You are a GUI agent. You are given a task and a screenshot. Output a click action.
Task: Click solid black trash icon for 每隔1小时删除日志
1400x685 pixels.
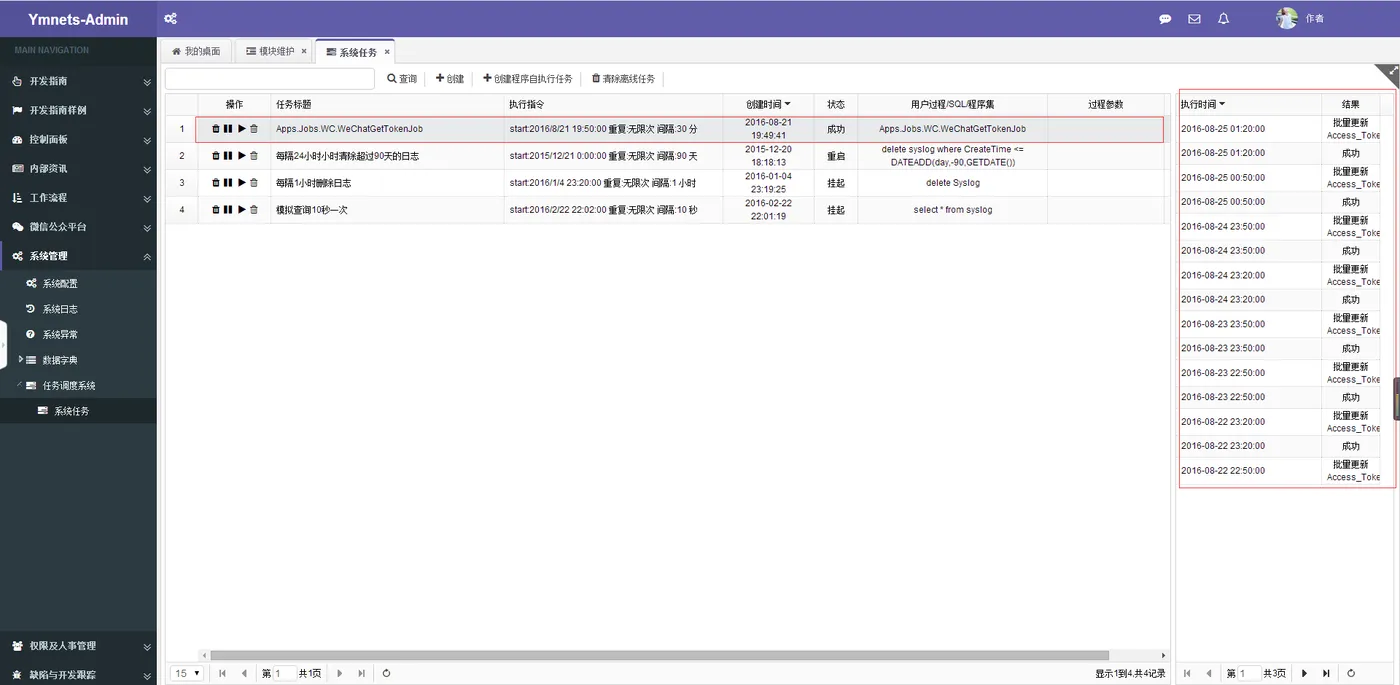(215, 182)
